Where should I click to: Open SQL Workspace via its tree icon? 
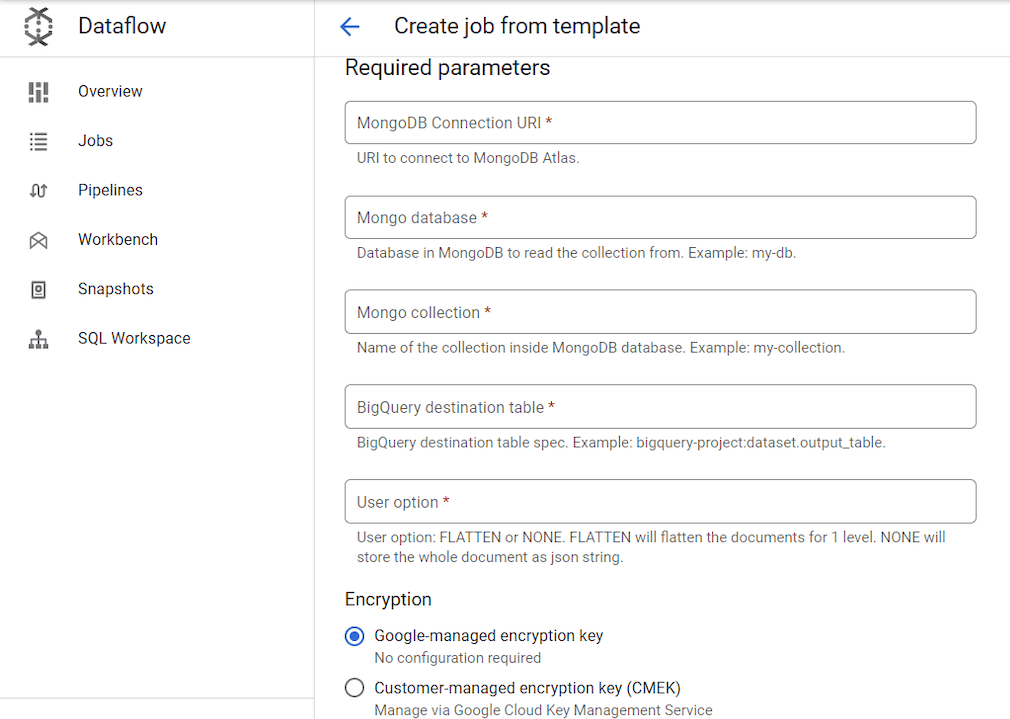click(x=38, y=338)
